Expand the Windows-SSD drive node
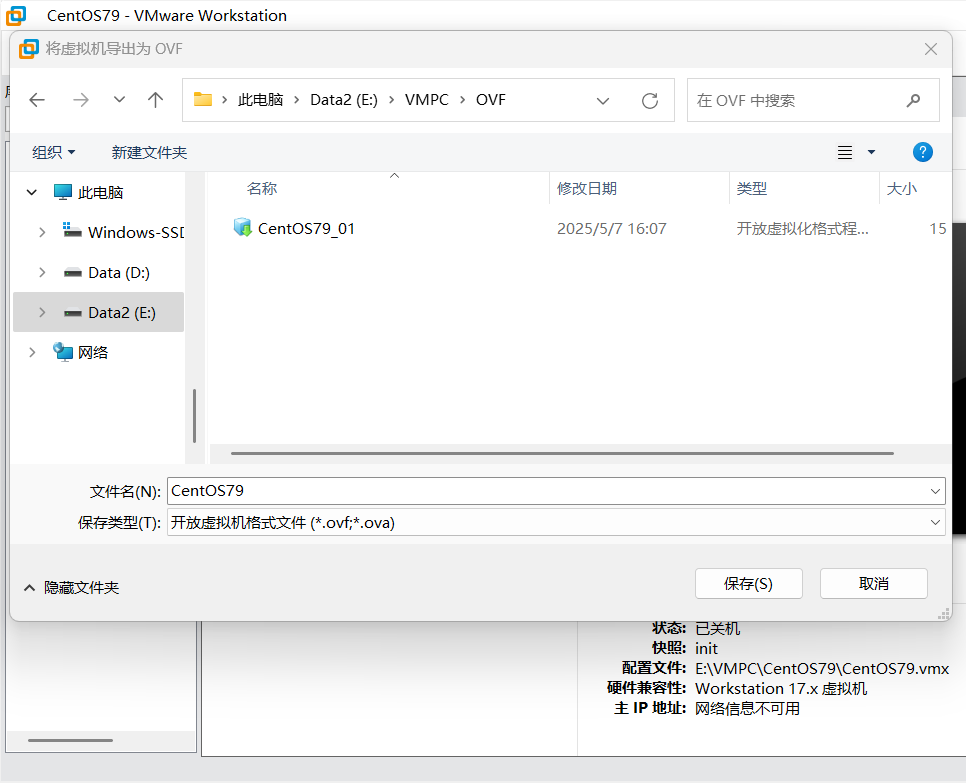This screenshot has width=966, height=783. [42, 232]
